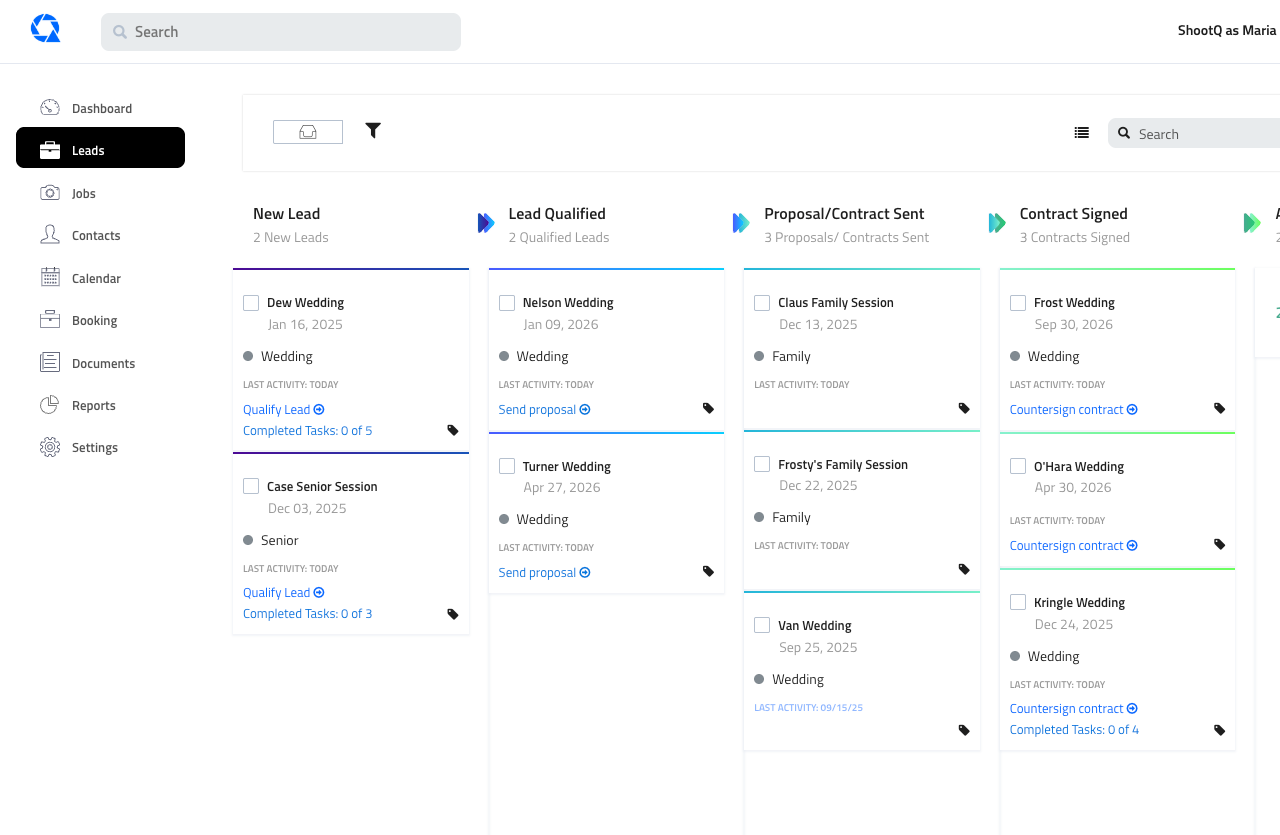Go to Calendar in the sidebar
The width and height of the screenshot is (1280, 835).
pos(96,278)
